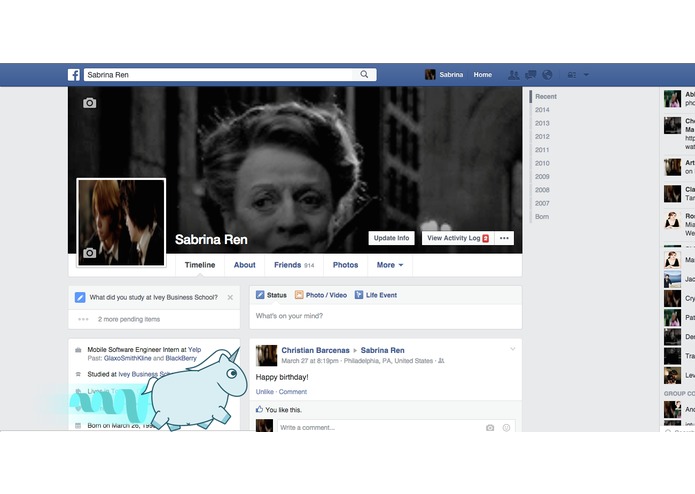
Task: Jump to 2007 on the timeline
Action: click(x=542, y=203)
